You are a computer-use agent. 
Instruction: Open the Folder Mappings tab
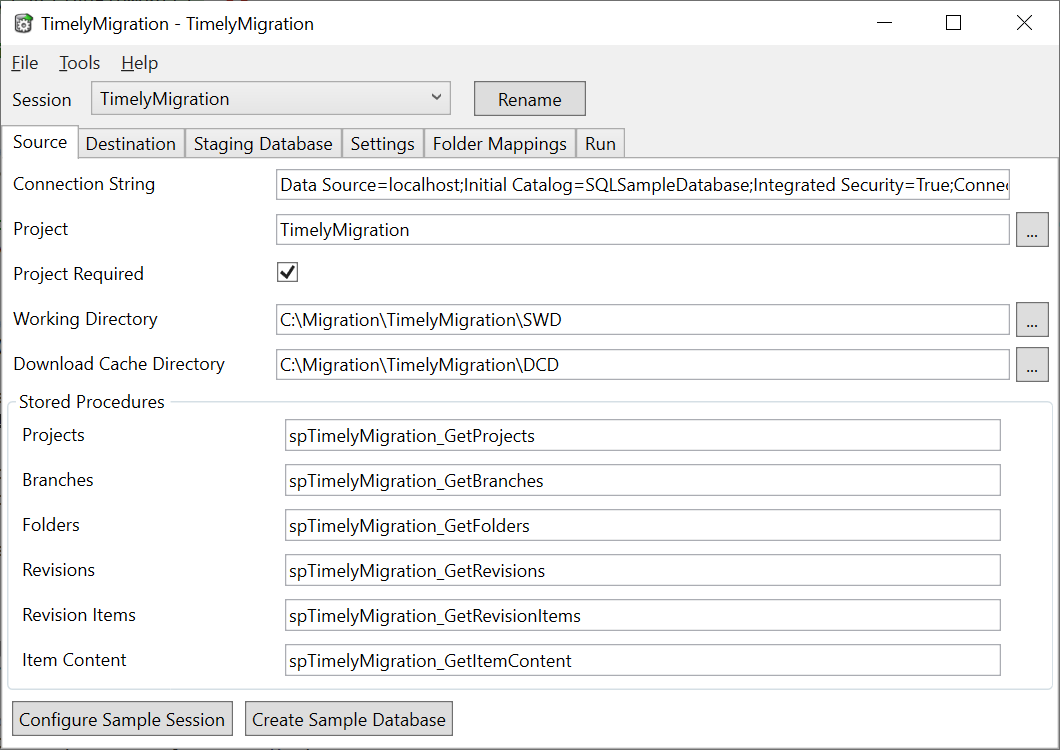point(500,143)
